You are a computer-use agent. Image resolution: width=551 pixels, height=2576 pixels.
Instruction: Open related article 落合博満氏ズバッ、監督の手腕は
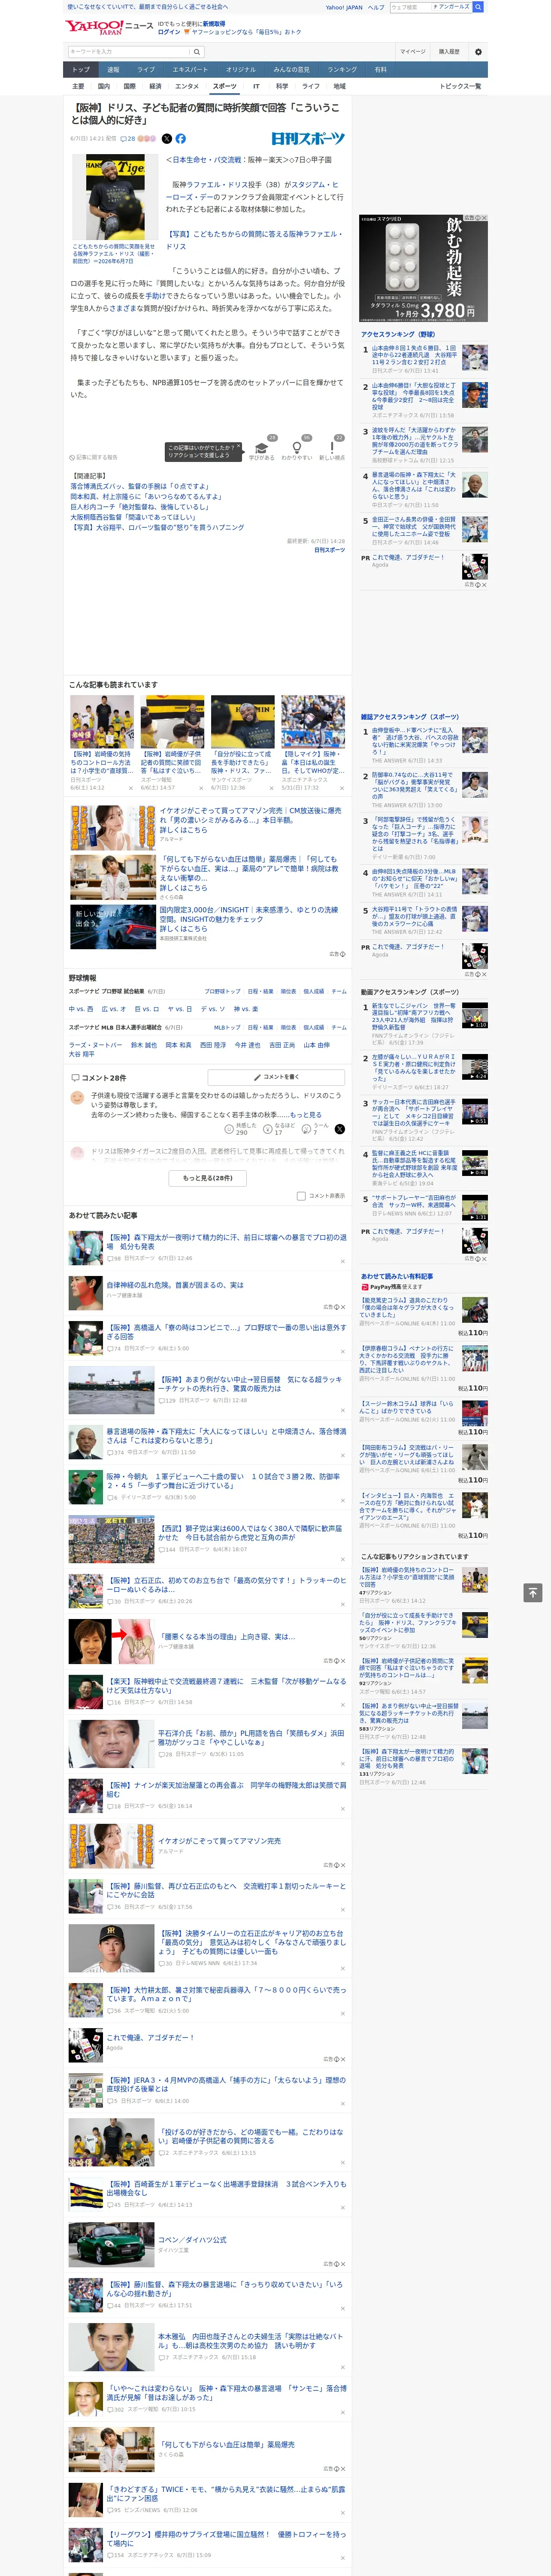coord(139,486)
